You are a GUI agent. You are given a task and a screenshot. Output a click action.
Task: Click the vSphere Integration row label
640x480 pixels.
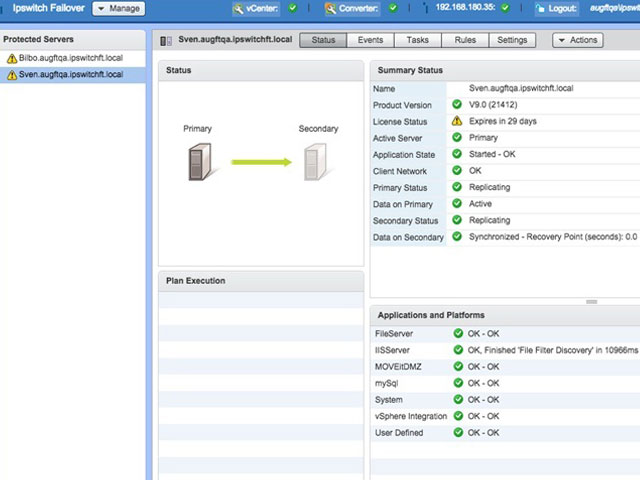(x=411, y=416)
